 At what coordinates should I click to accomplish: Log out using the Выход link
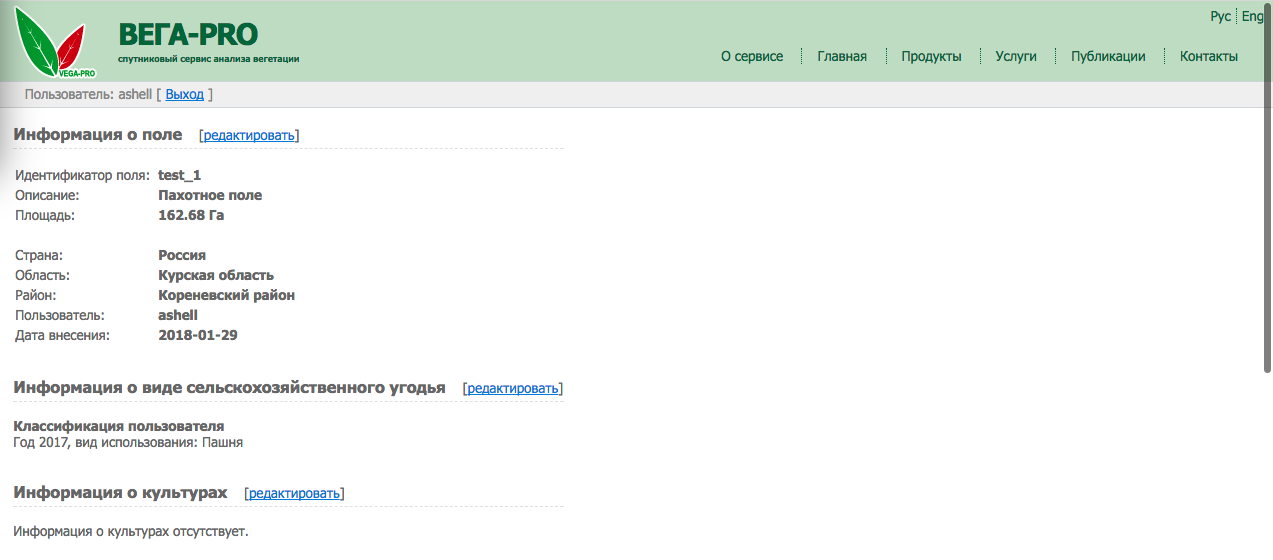point(184,95)
